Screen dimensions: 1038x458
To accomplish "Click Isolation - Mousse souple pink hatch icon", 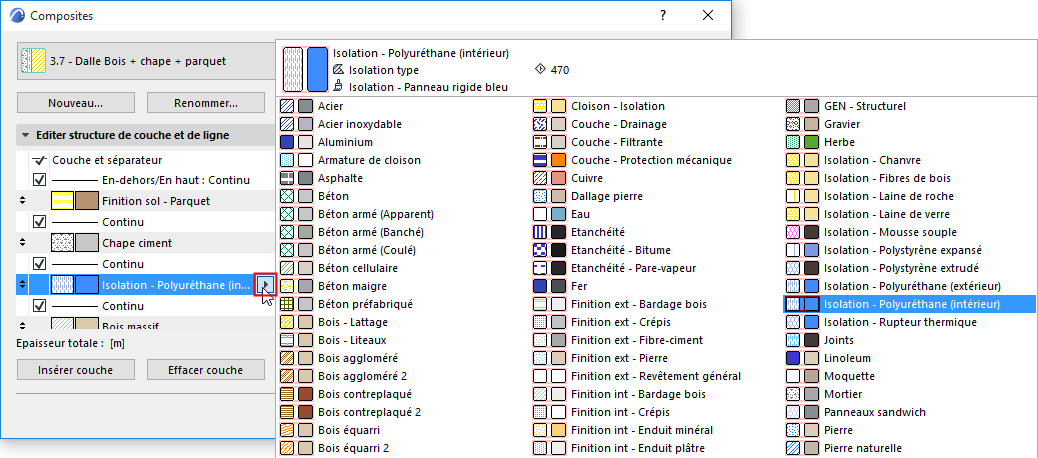I will coord(792,232).
